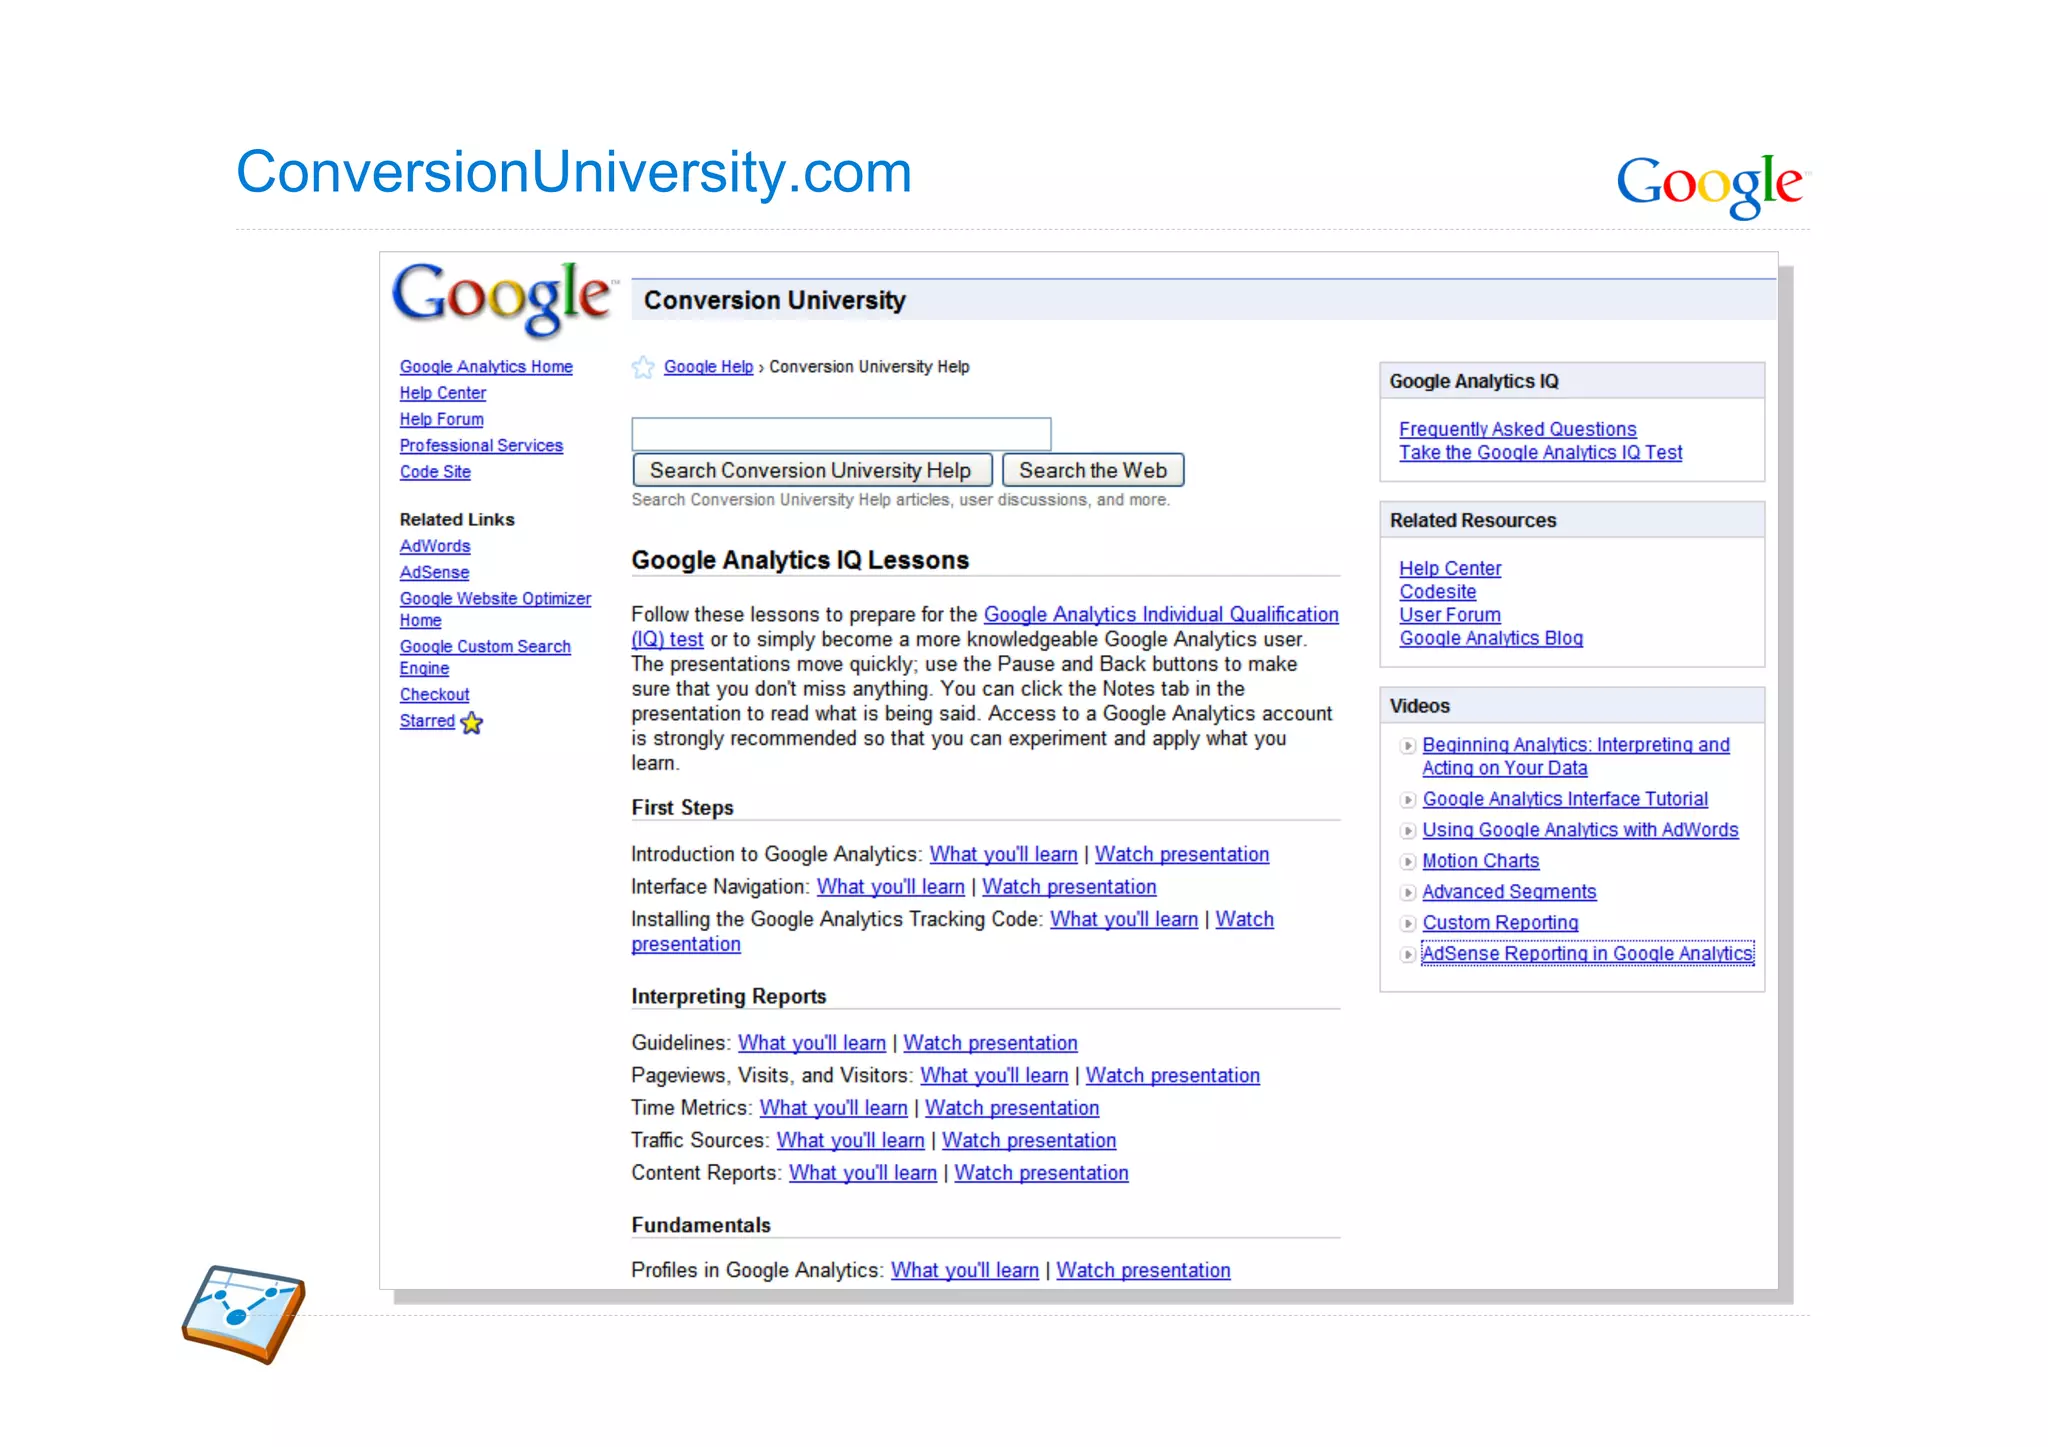Click the Google Analytics IQ Lessons heading
The height and width of the screenshot is (1447, 2048).
(800, 560)
